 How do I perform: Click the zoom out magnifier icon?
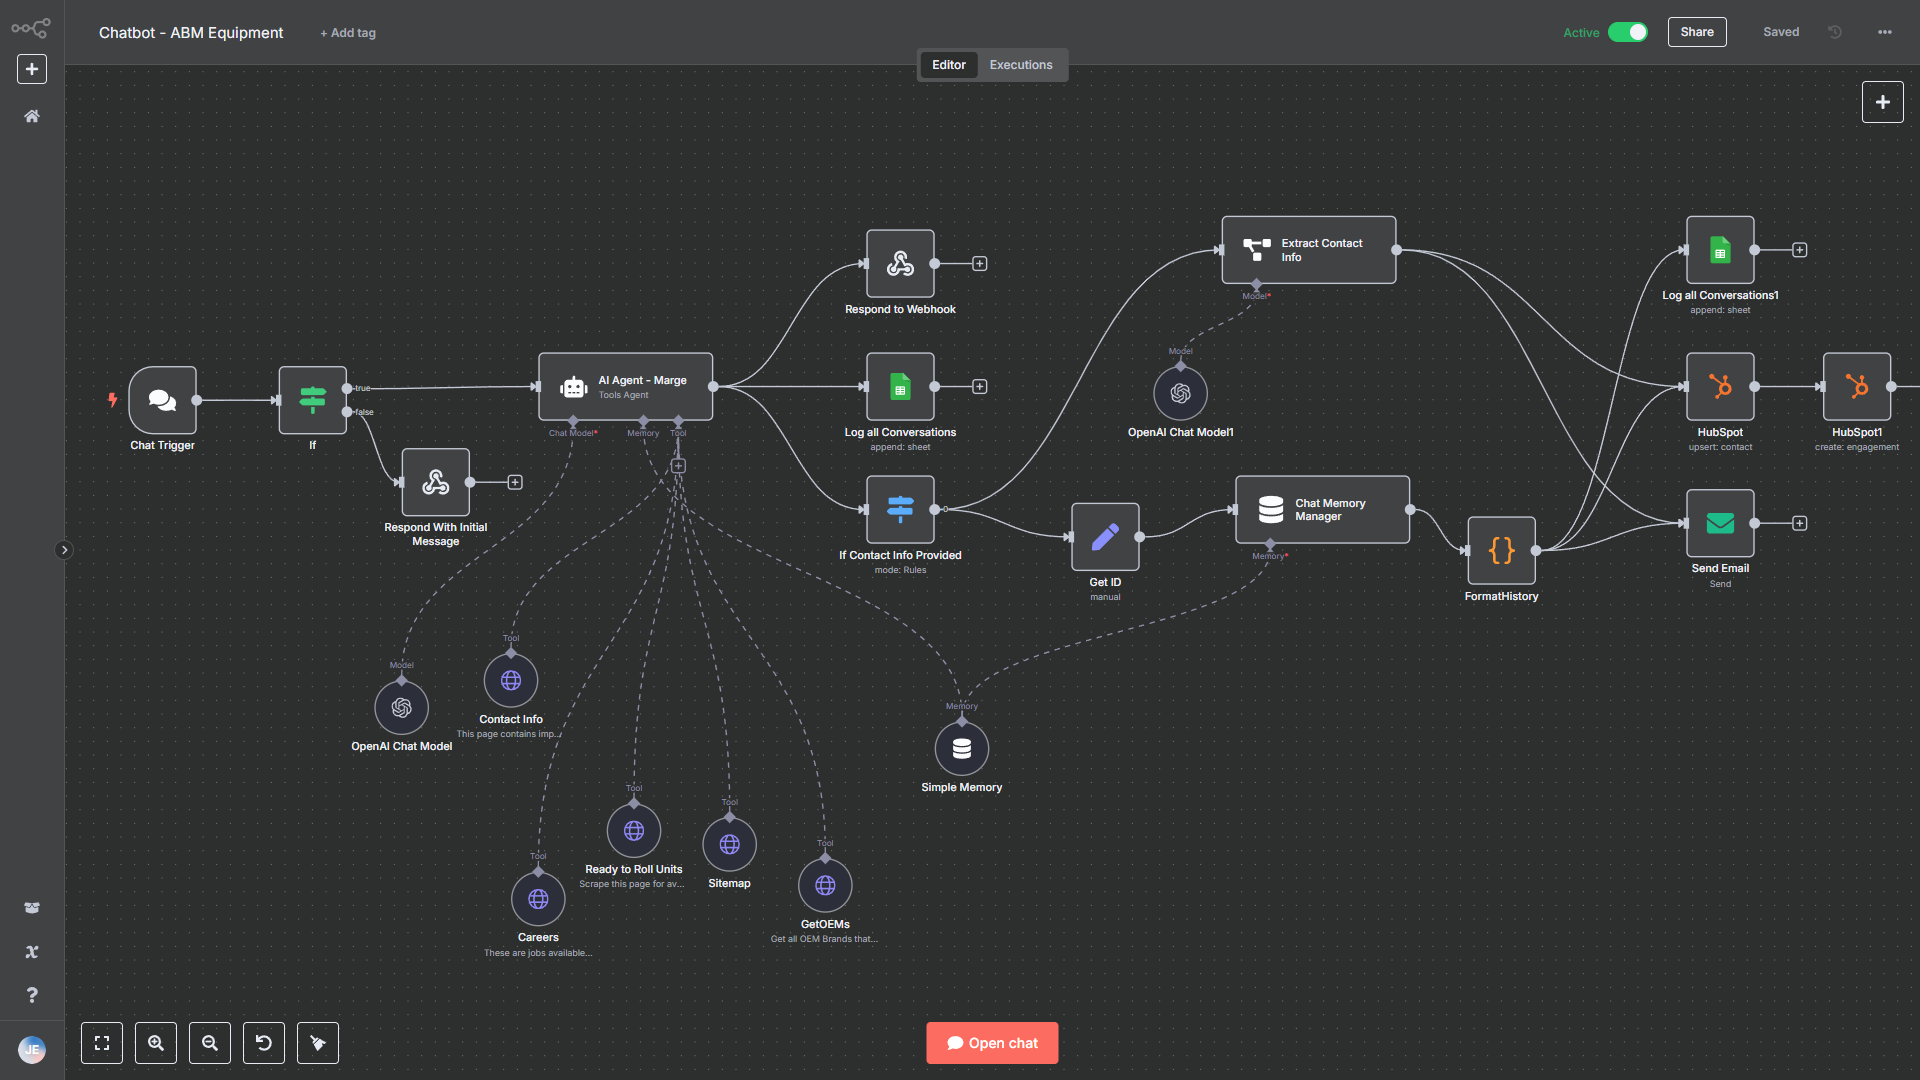tap(210, 1043)
